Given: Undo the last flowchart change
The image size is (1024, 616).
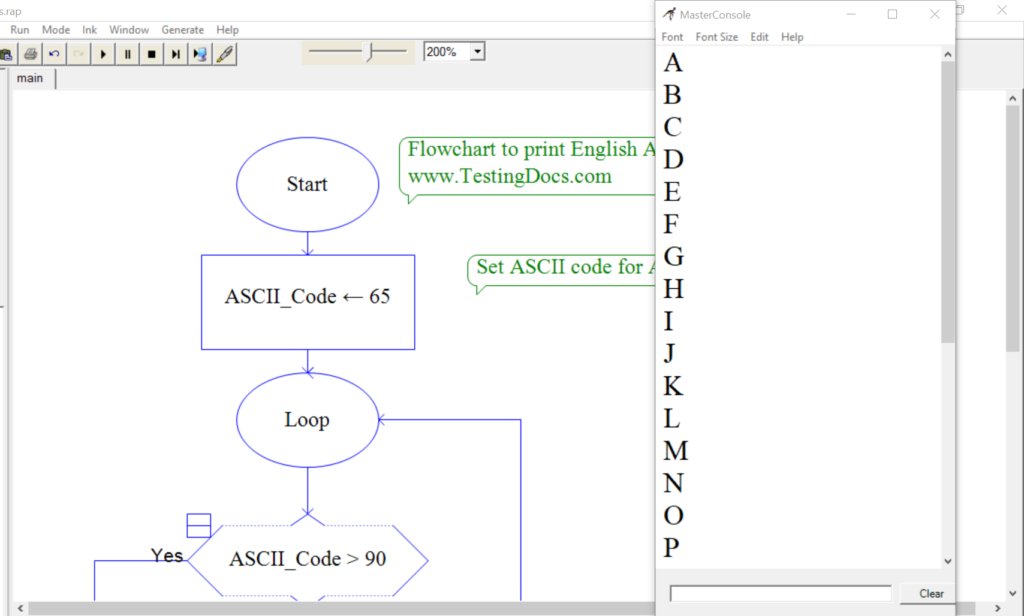Looking at the screenshot, I should (55, 53).
